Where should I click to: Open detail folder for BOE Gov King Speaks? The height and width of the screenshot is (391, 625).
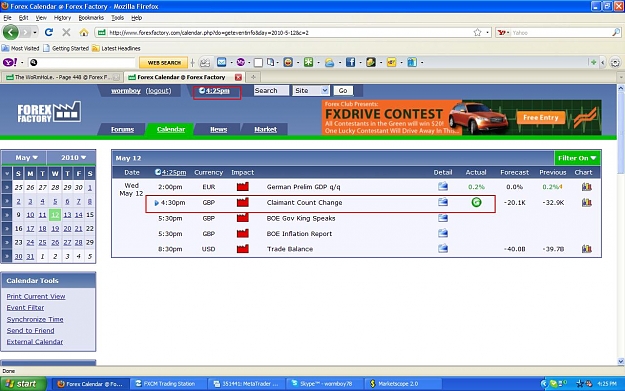coord(443,218)
